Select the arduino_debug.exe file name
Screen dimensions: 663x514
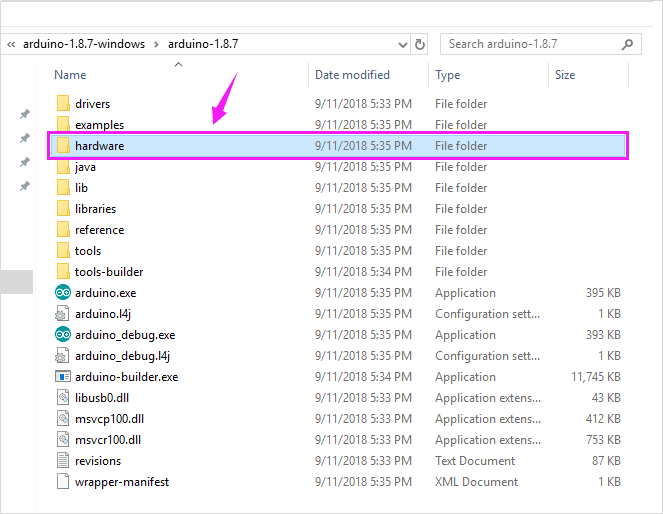click(125, 335)
